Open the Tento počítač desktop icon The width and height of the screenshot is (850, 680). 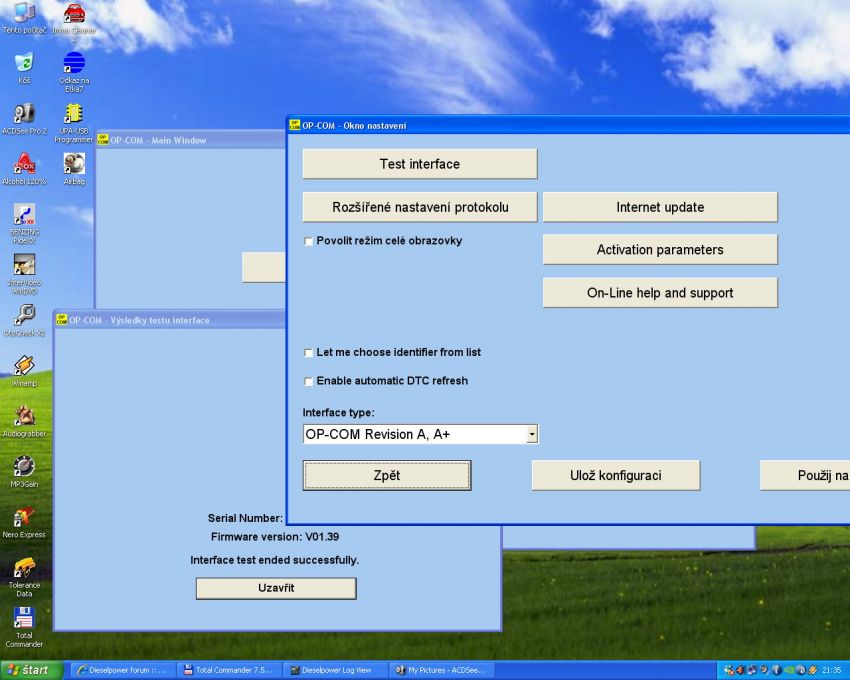(24, 16)
